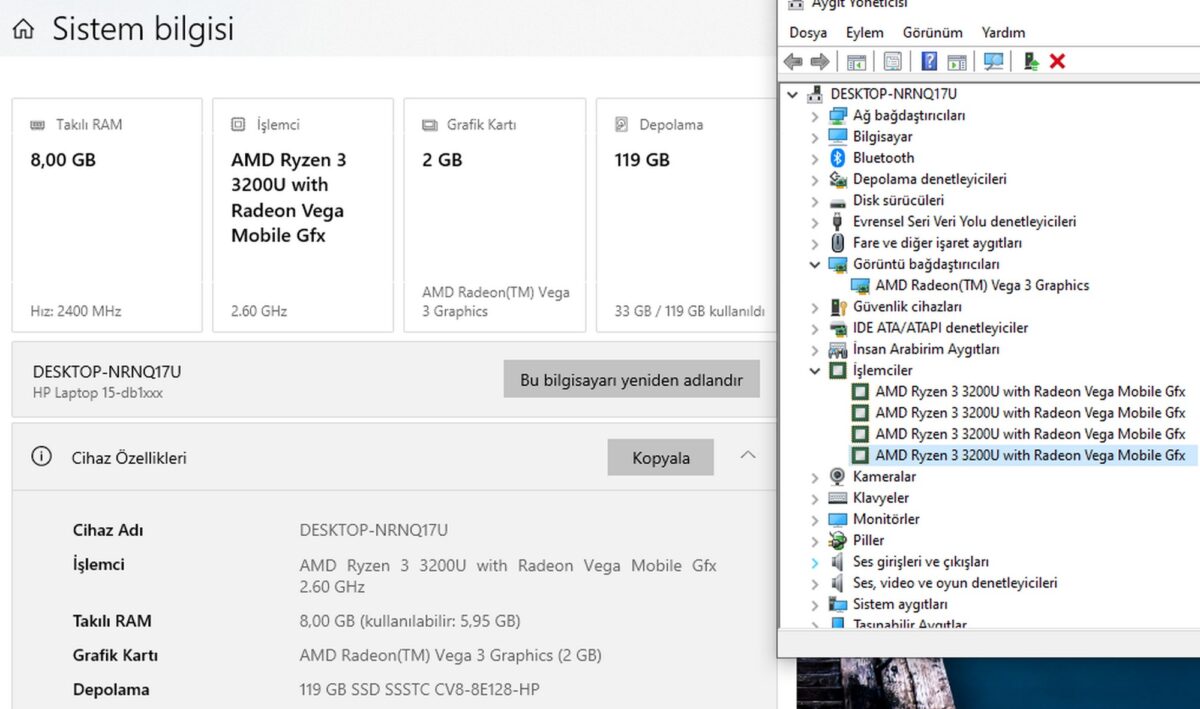Click 33 GB / 119 GB kullanıldı text

pyautogui.click(x=689, y=311)
